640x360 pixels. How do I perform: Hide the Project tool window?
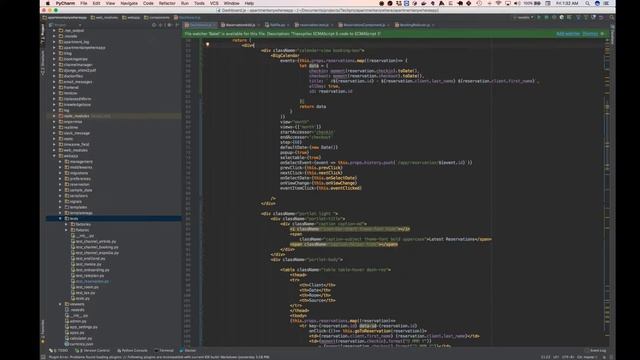pyautogui.click(x=177, y=25)
